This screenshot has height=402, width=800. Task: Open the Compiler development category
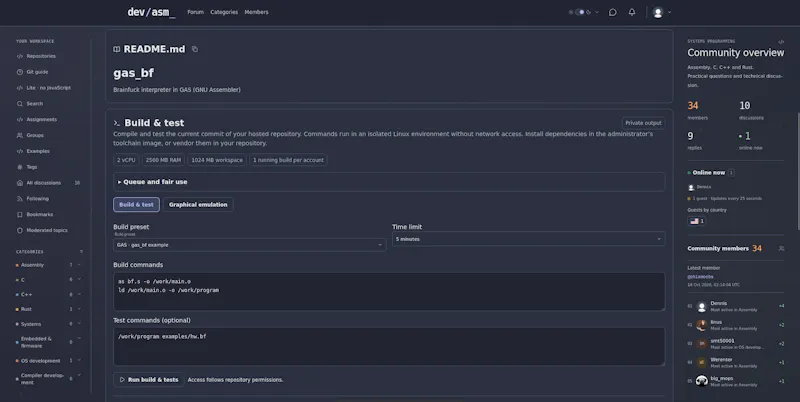(42, 379)
